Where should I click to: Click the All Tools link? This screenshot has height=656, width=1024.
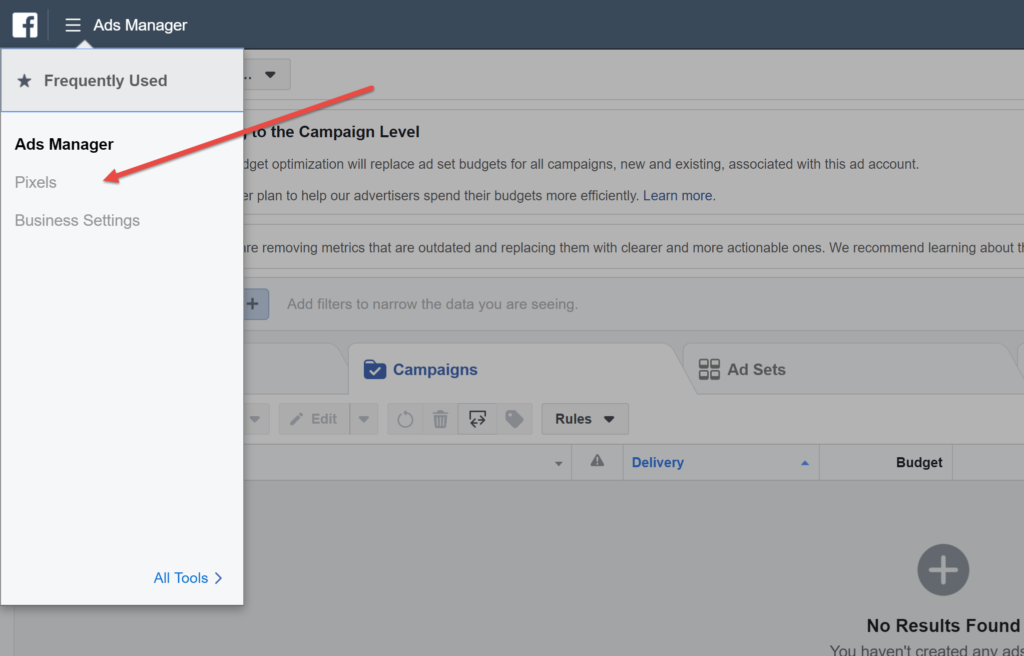pos(188,578)
